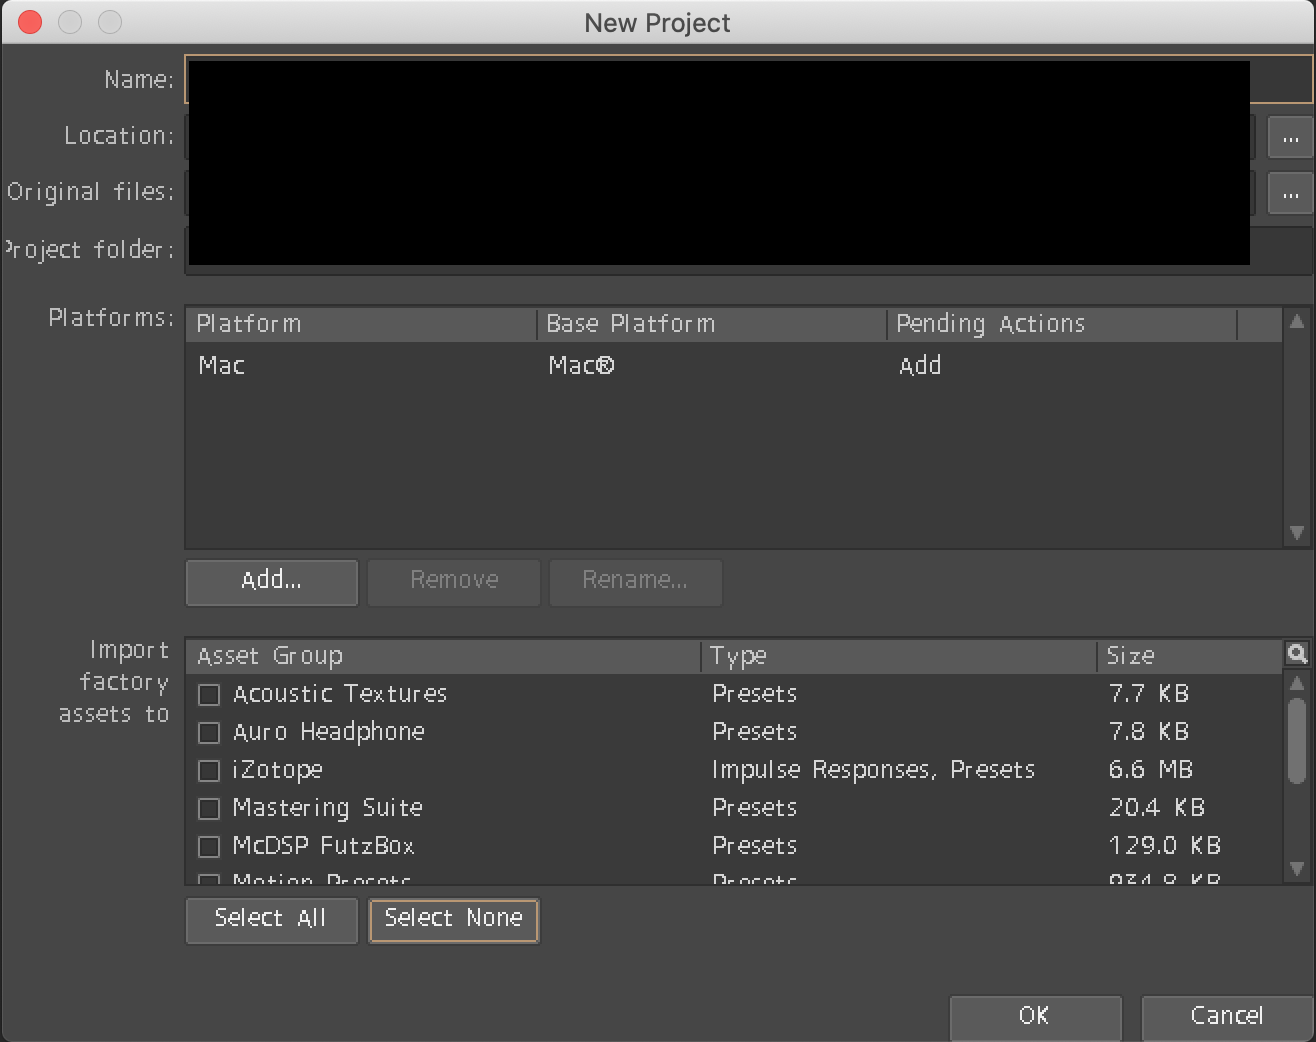Sort assets by the Size column header
Screen dimensions: 1316x1042
coord(1190,656)
